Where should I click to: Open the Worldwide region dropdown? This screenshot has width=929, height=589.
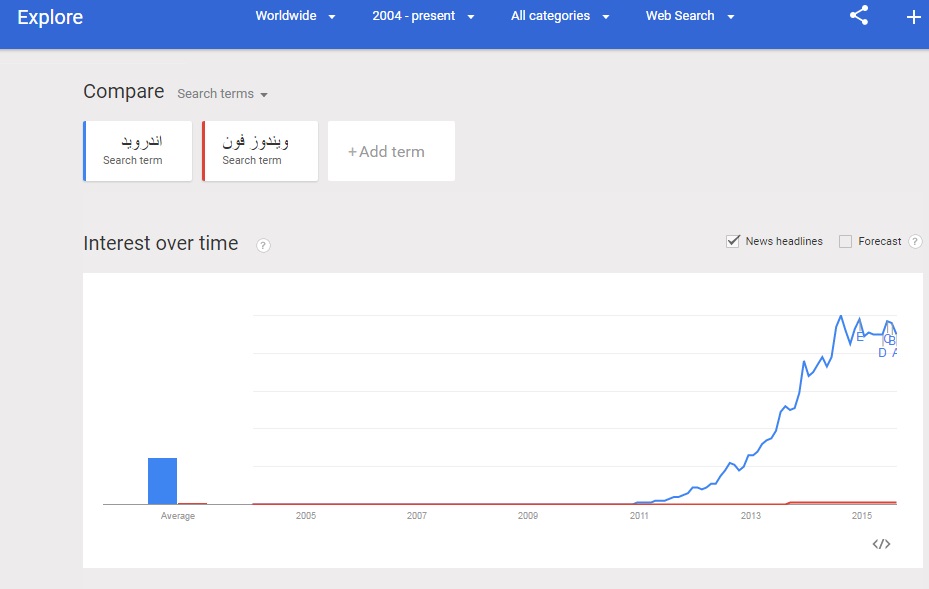click(x=295, y=16)
